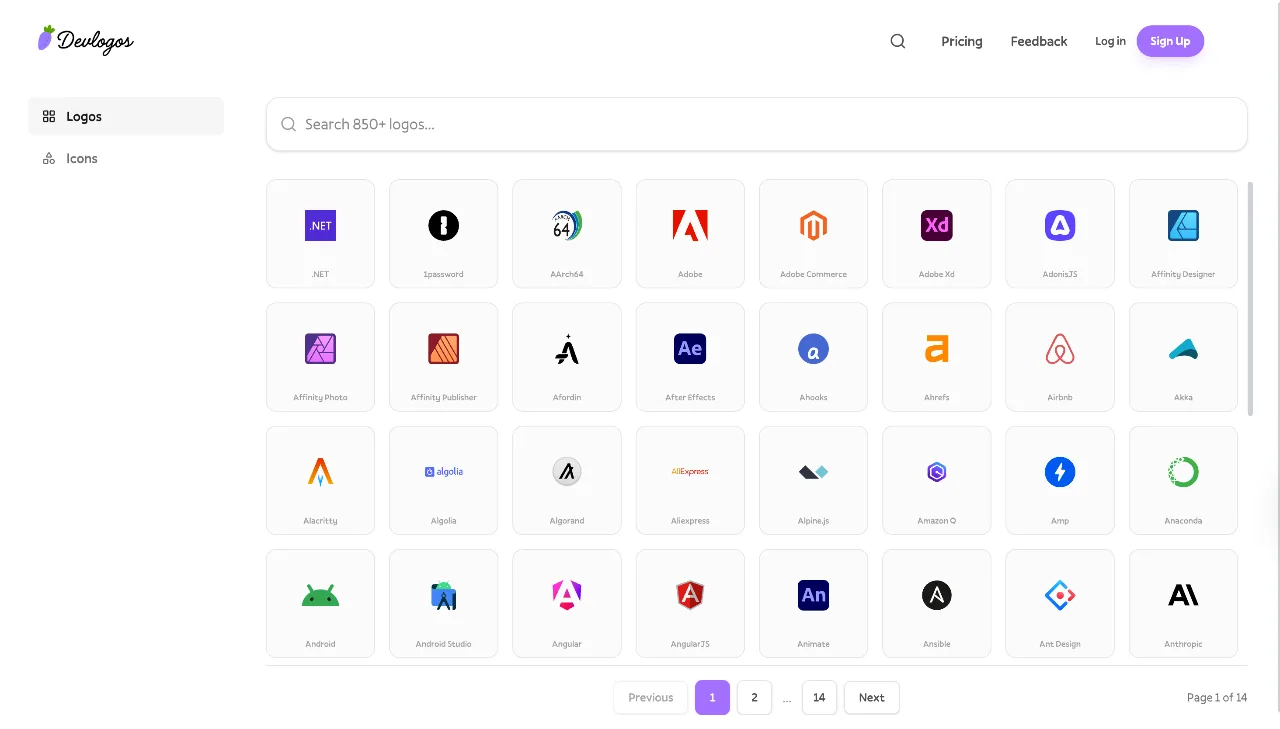
Task: Click the logo grid vertical scrollbar
Action: (x=1249, y=297)
